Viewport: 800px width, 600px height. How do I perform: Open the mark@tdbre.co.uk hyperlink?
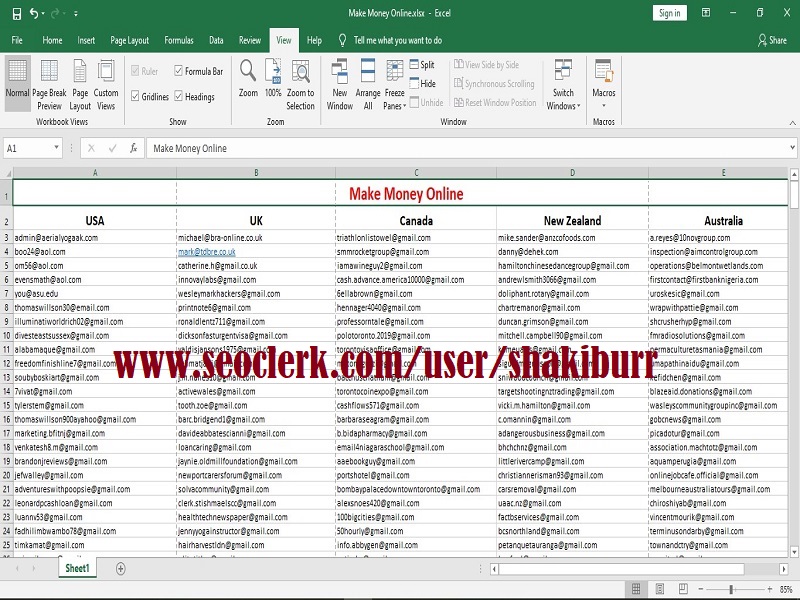click(x=207, y=252)
